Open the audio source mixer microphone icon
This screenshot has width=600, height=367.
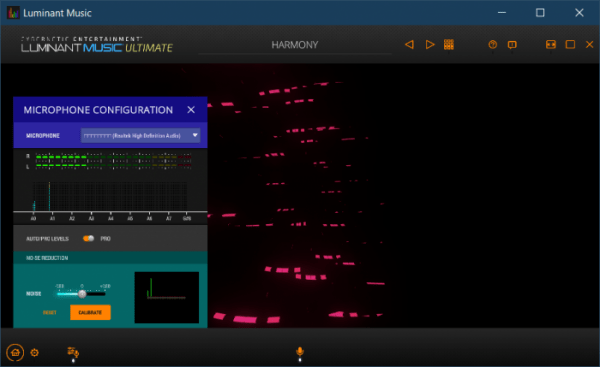click(73, 351)
